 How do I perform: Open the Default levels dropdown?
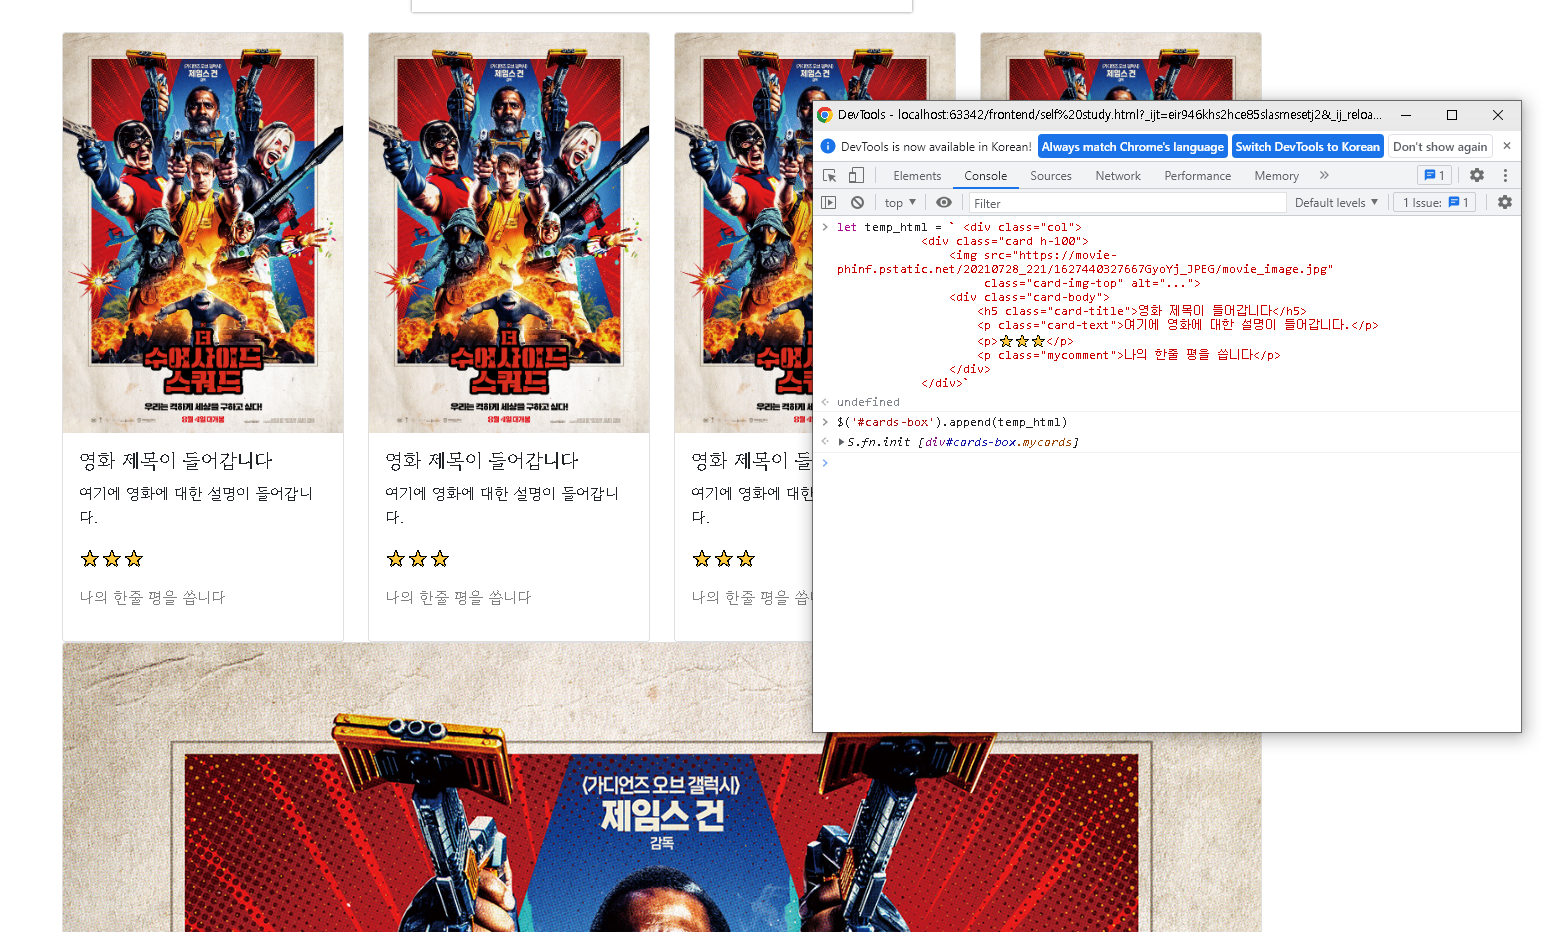[1336, 203]
